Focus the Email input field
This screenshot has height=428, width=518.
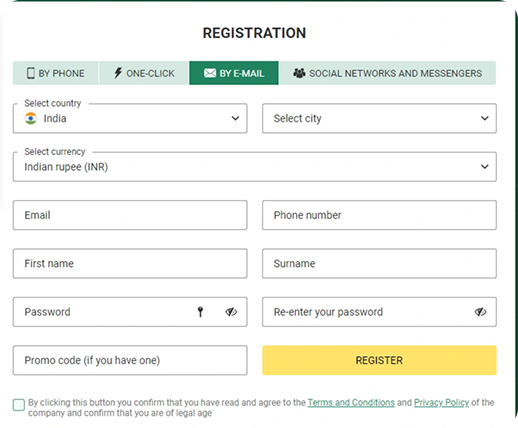coord(130,215)
